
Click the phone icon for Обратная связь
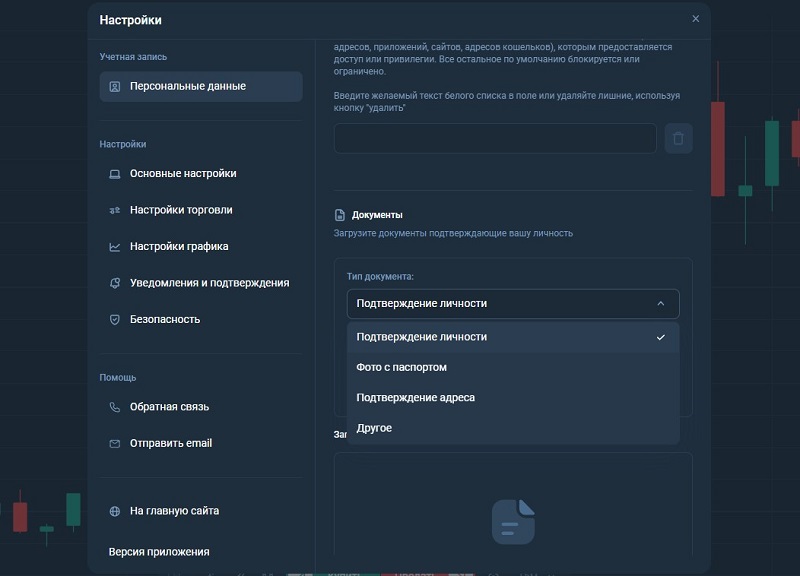click(x=115, y=407)
